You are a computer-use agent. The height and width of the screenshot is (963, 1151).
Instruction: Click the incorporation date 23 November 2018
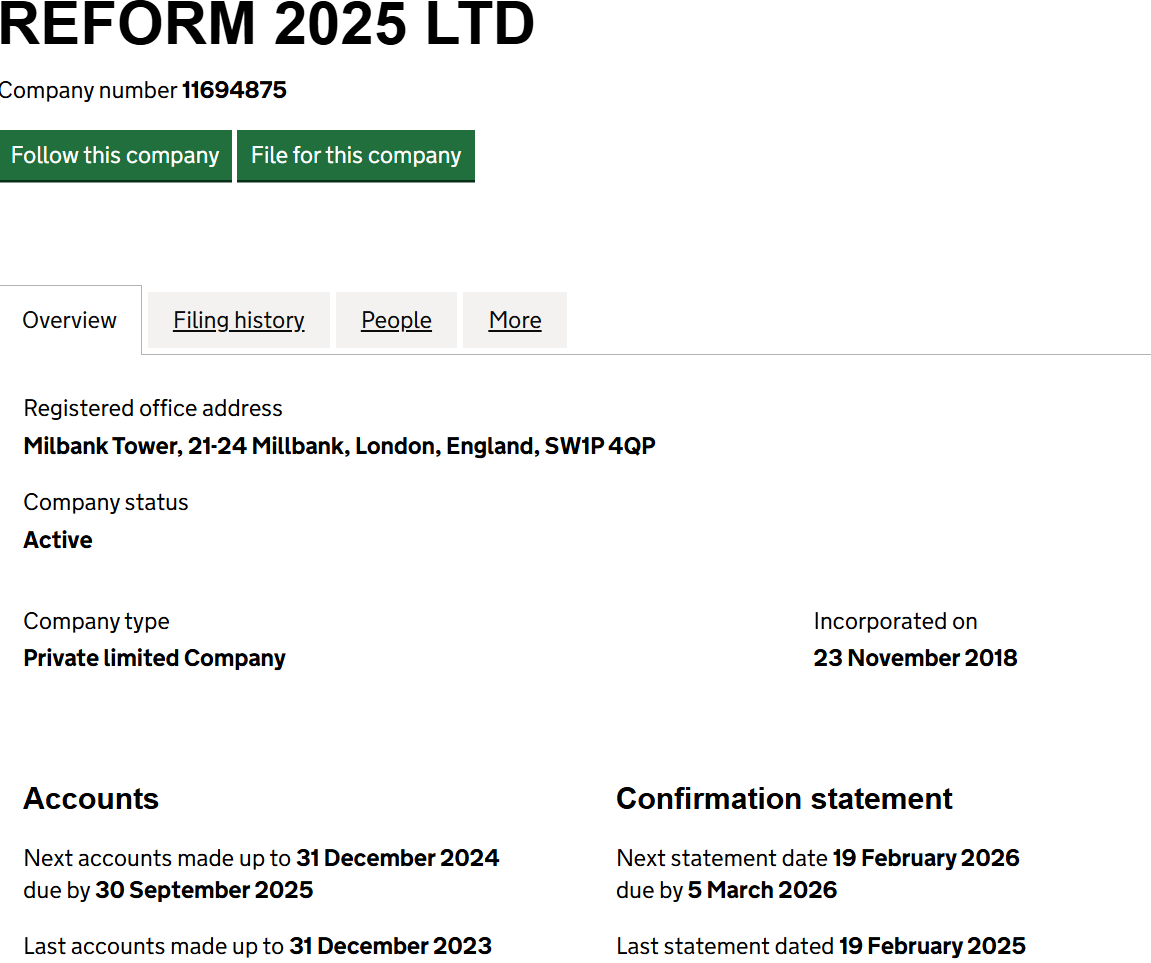tap(915, 658)
